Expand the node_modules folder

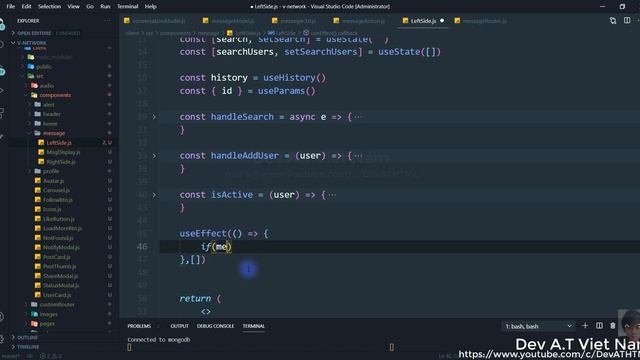pos(56,57)
